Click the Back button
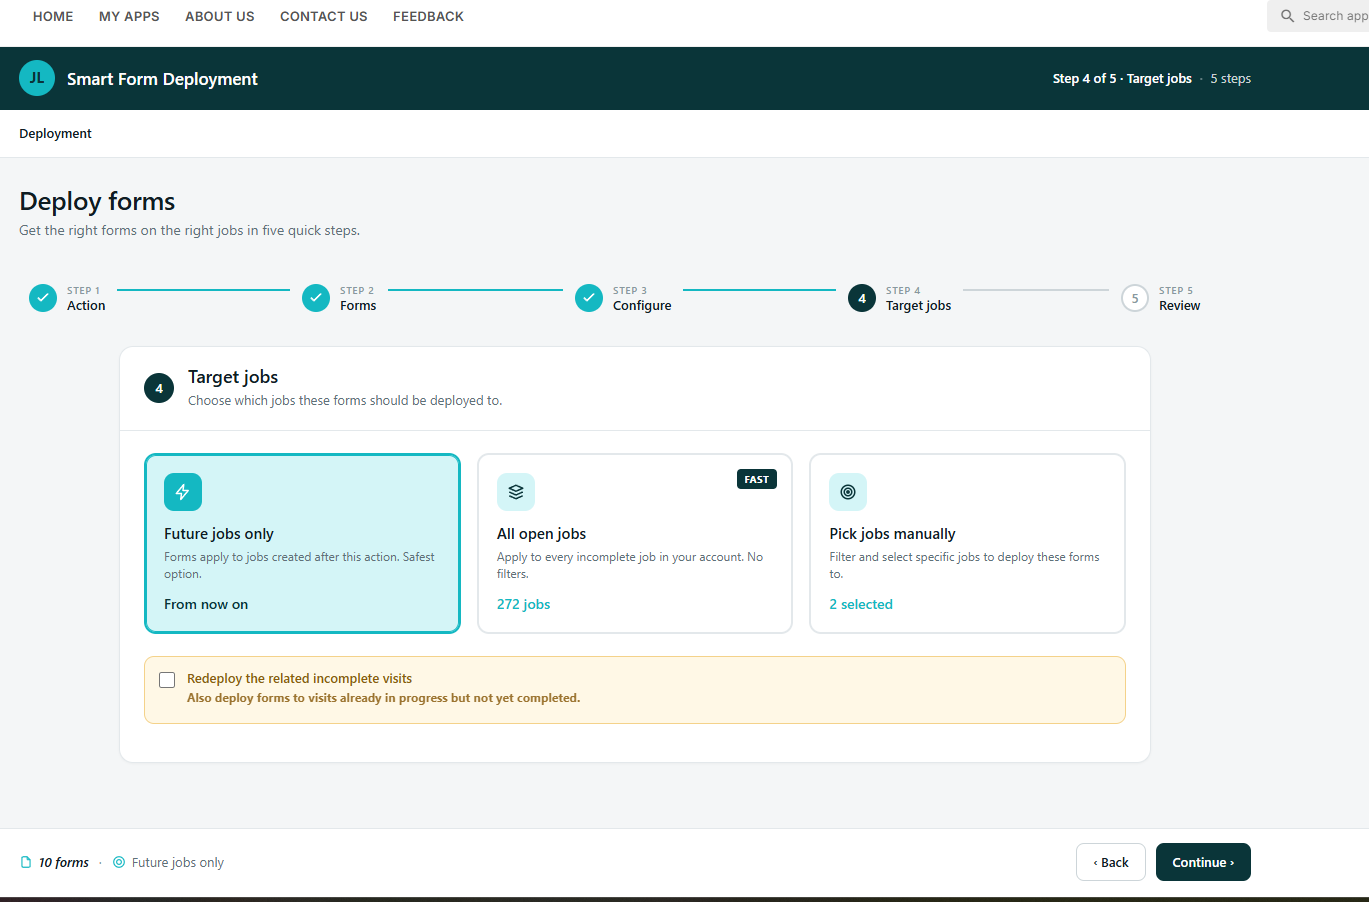 [x=1111, y=862]
